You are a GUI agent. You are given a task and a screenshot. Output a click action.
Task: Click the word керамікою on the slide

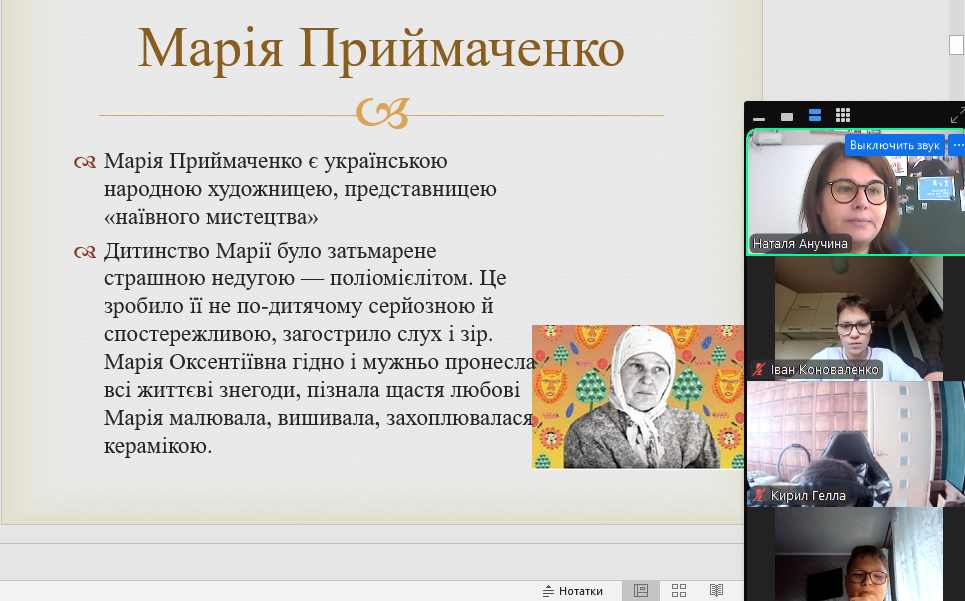coord(158,446)
